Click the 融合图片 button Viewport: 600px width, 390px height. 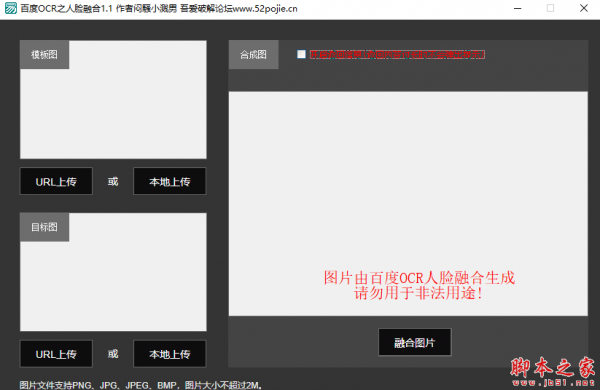[x=415, y=342]
